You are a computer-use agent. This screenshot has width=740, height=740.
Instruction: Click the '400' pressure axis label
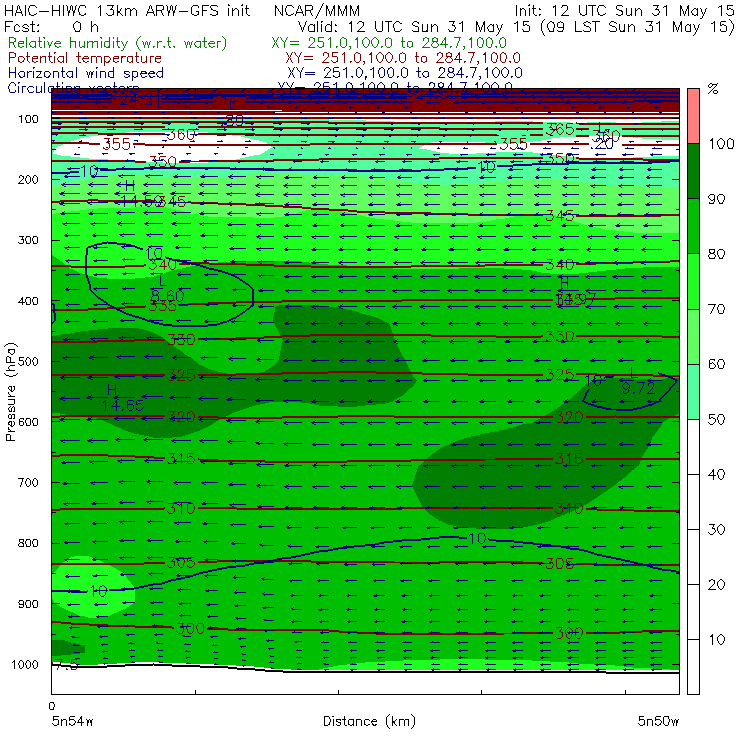coord(29,301)
